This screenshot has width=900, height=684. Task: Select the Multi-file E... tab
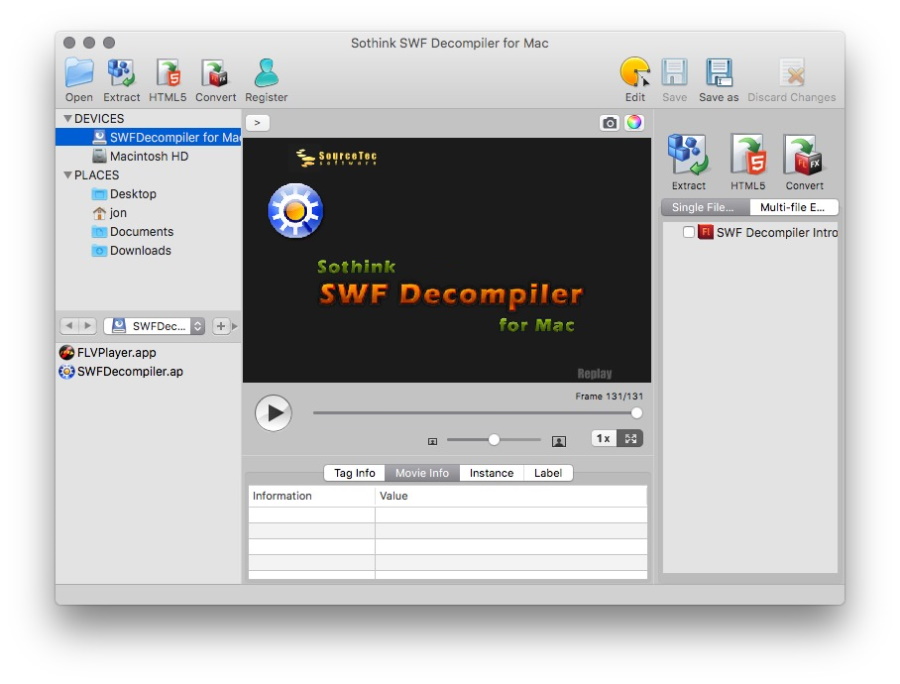(x=794, y=207)
